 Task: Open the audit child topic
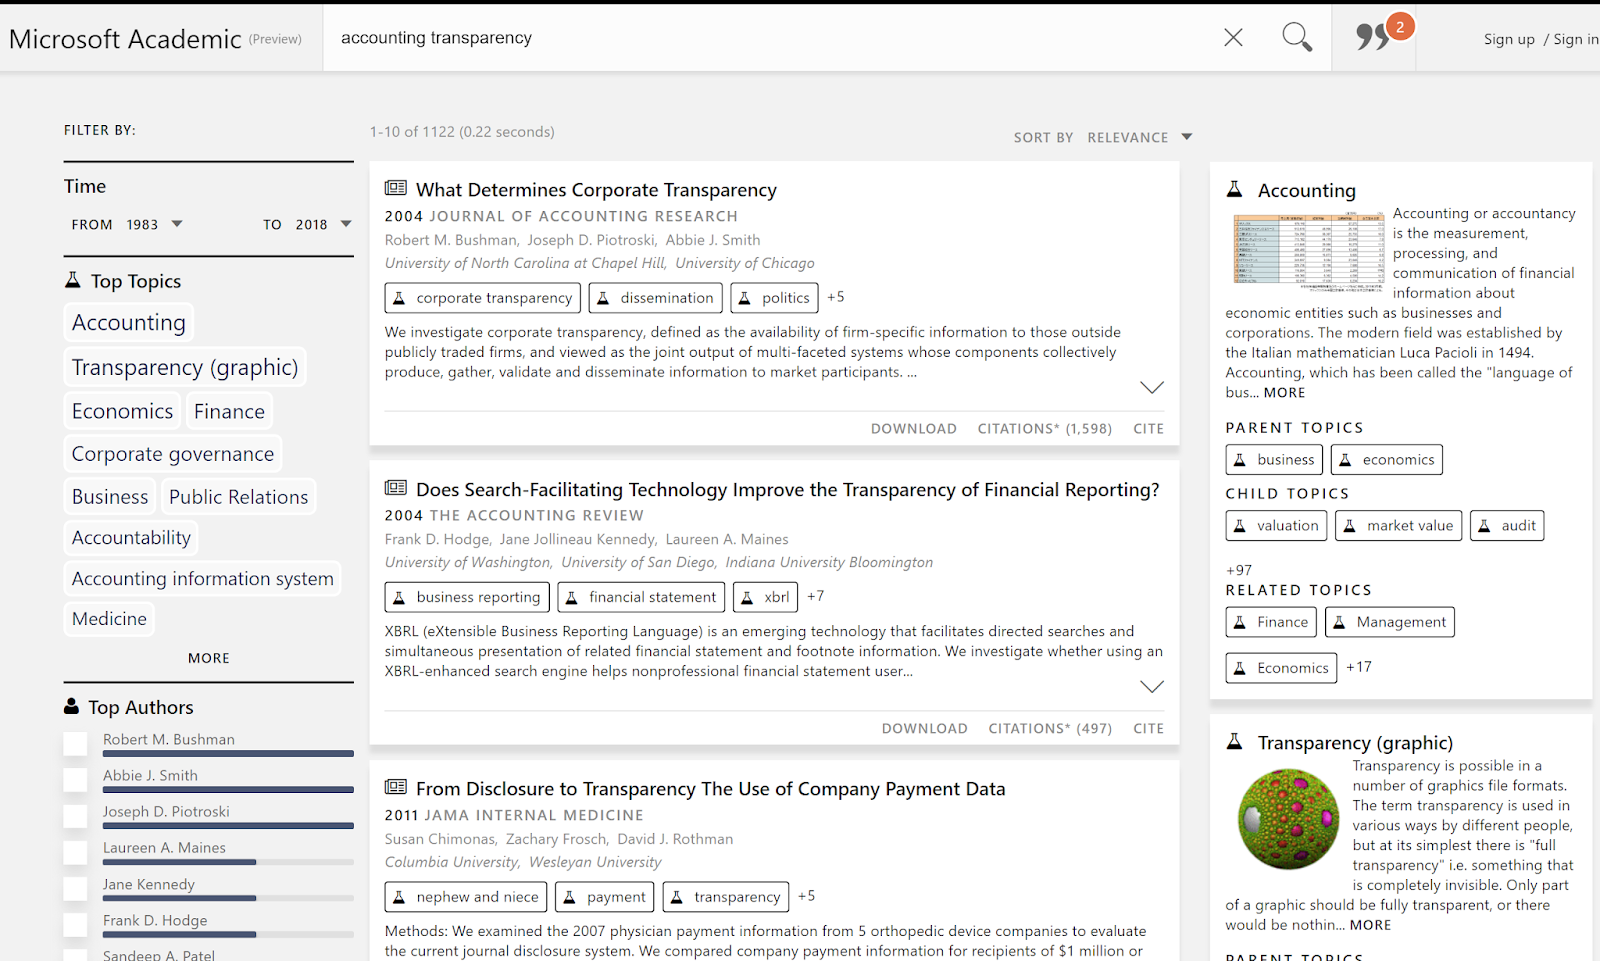click(x=1507, y=526)
